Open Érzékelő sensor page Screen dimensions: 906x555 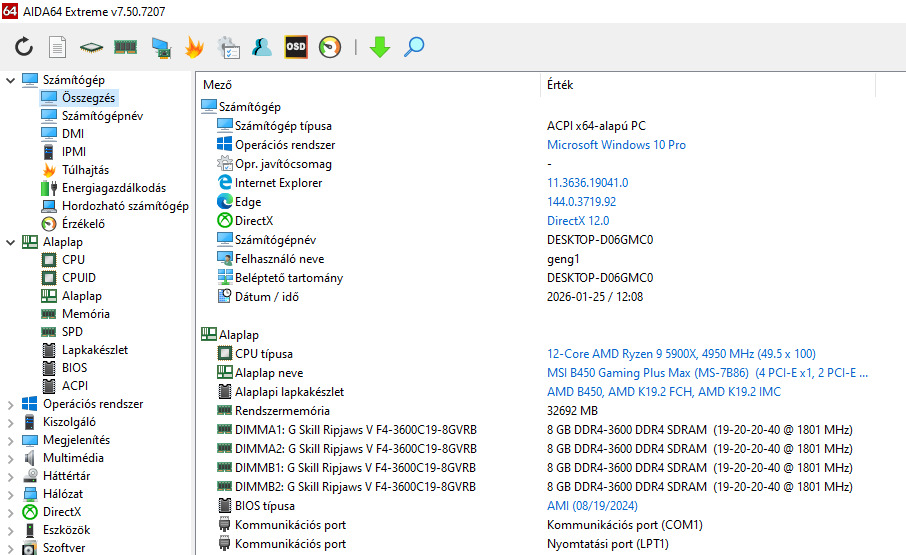[83, 224]
